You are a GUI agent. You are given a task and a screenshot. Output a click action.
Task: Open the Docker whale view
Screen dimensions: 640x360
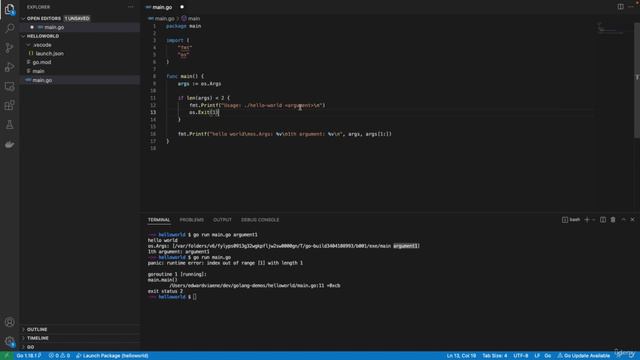[x=9, y=144]
